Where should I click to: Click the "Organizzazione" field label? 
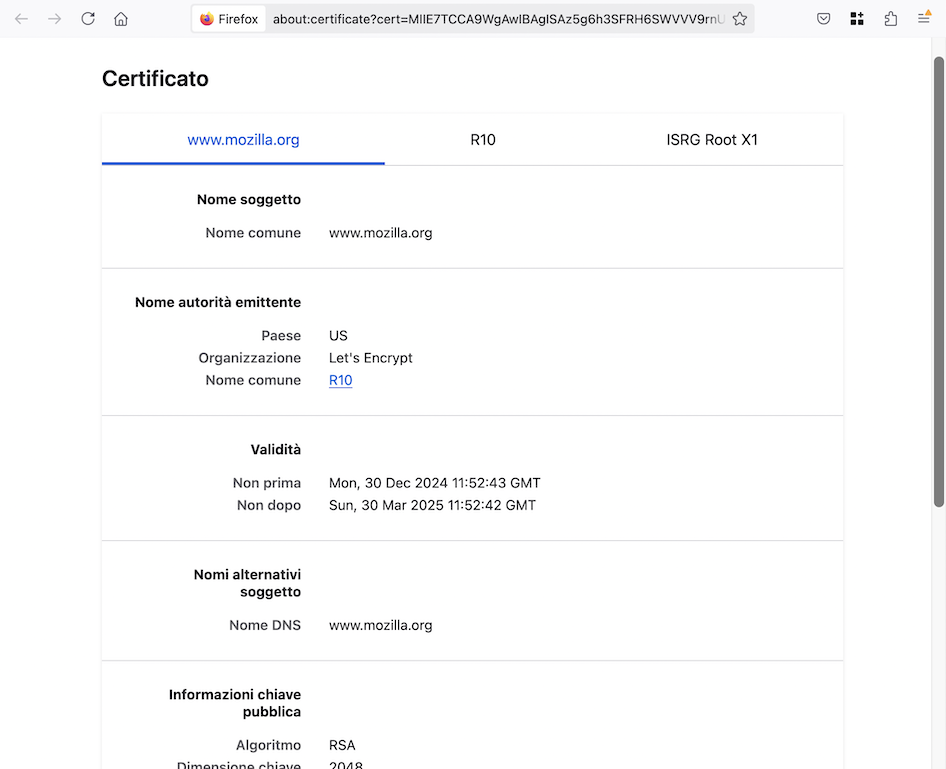click(x=250, y=358)
